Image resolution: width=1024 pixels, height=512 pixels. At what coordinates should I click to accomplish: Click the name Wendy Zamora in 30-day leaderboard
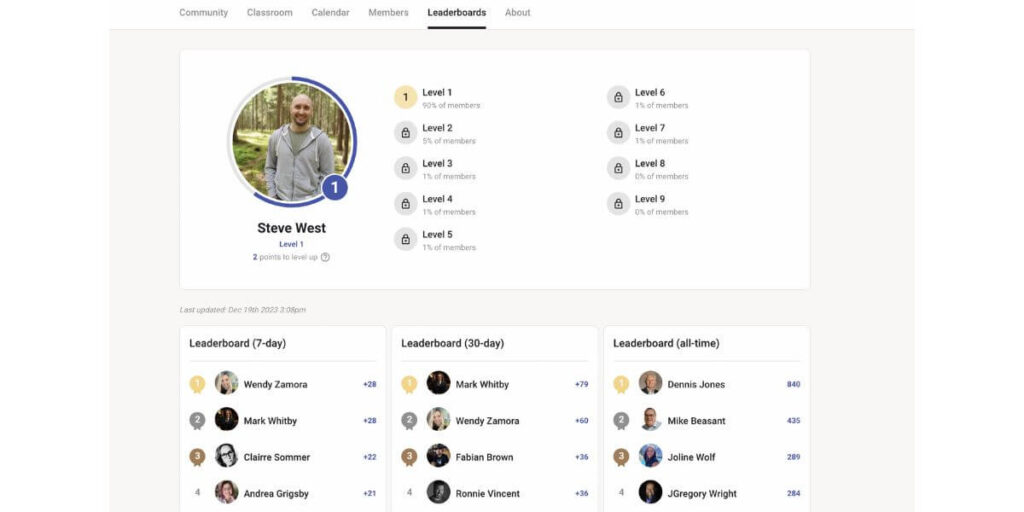(487, 421)
